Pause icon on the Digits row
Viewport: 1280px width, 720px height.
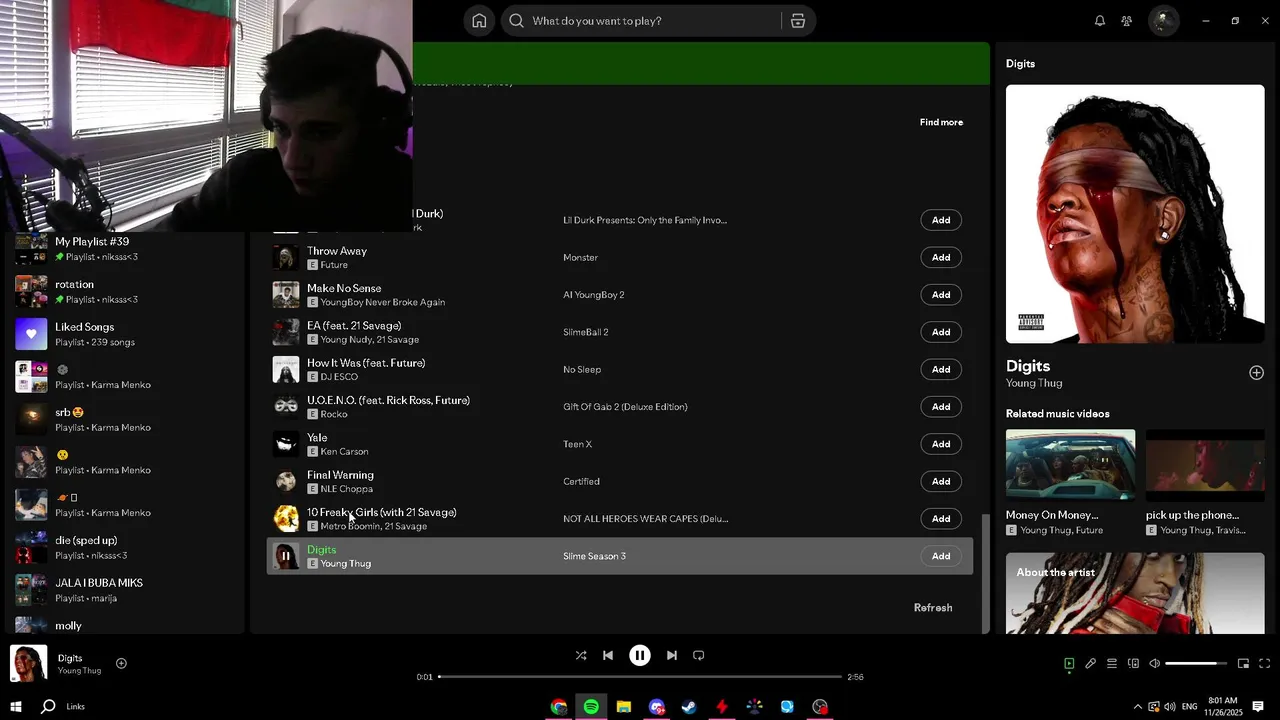point(286,557)
